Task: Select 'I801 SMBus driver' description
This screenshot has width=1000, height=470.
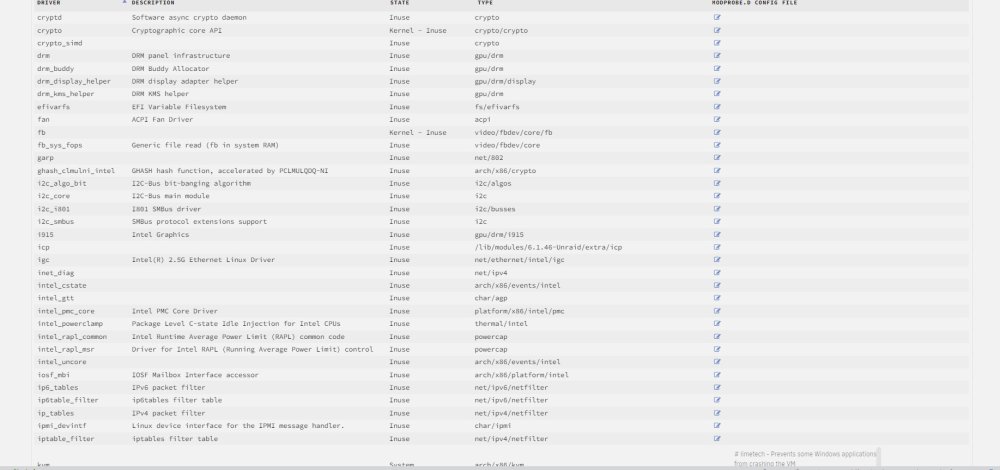Action: coord(166,209)
